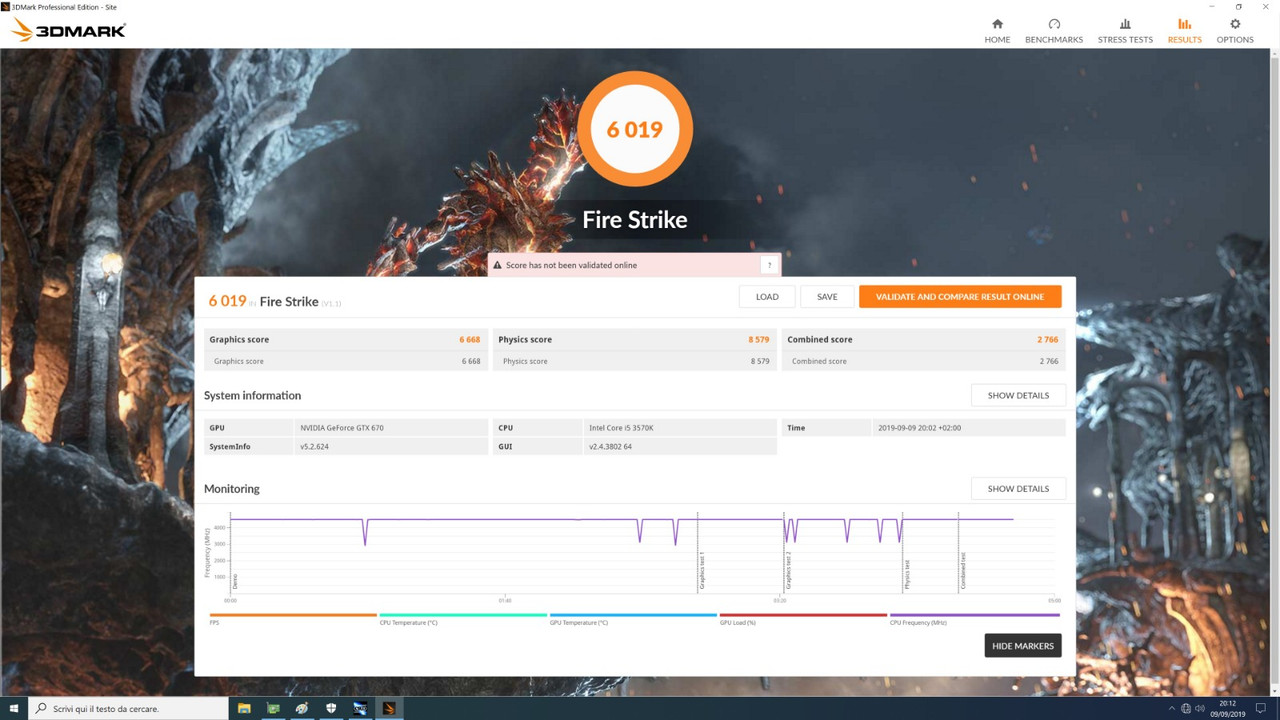1280x720 pixels.
Task: Click GUI version v2.4.3802 64
Action: 610,447
